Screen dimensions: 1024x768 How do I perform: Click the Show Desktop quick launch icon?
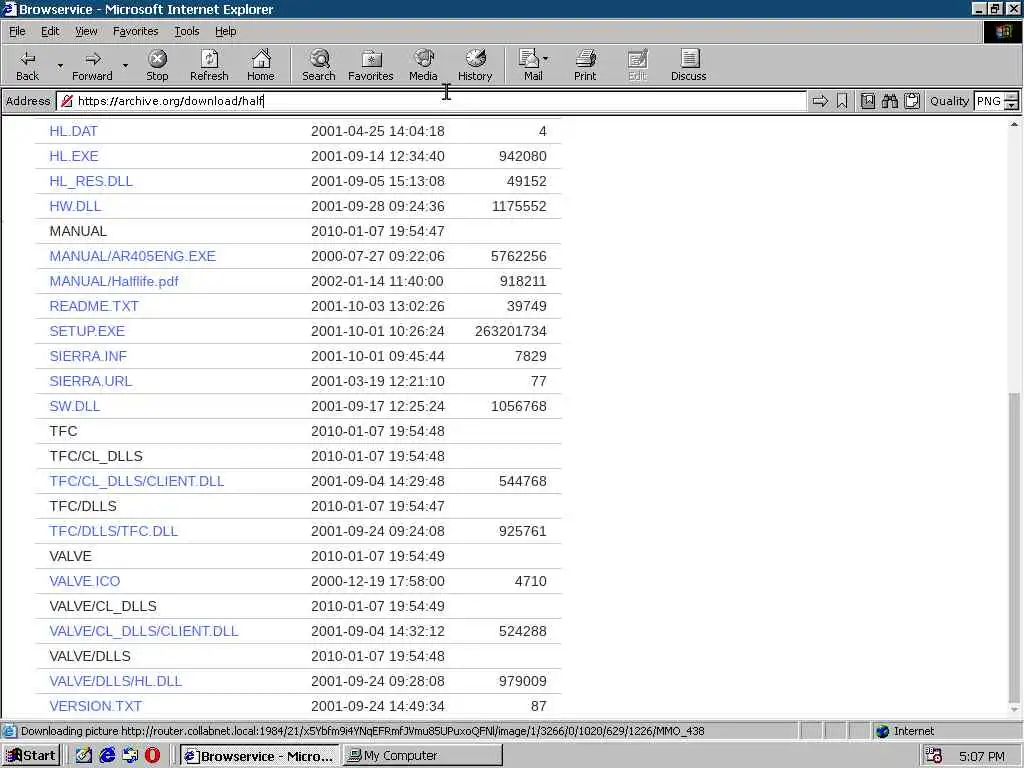click(130, 756)
